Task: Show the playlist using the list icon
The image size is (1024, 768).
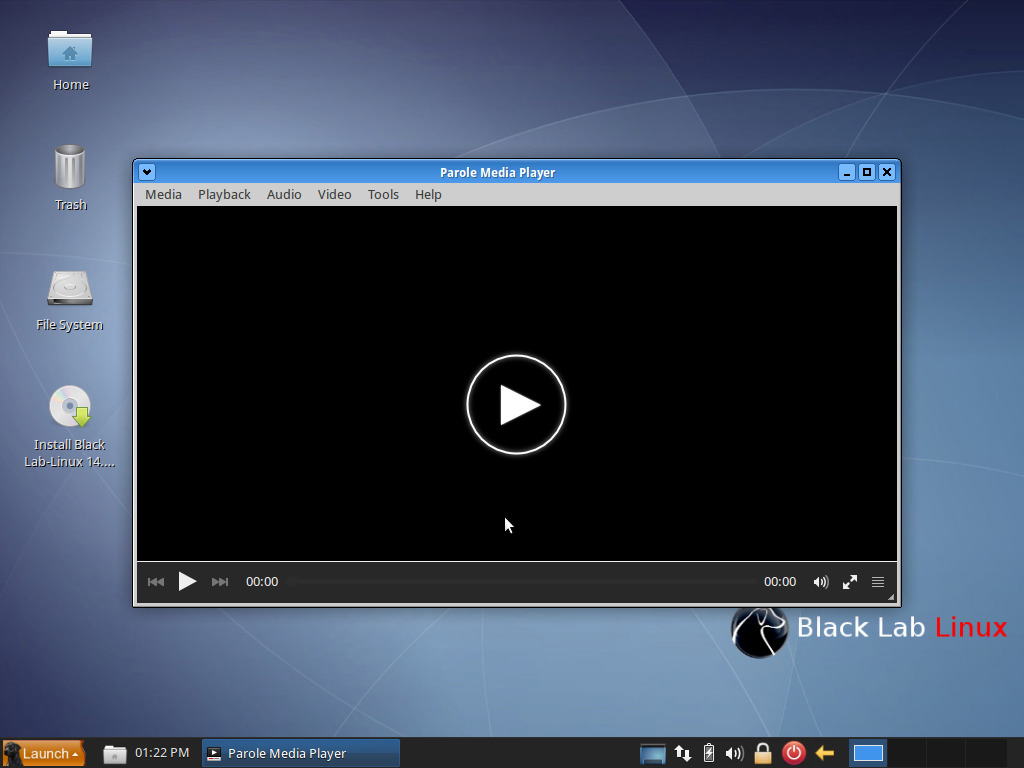Action: click(x=878, y=581)
